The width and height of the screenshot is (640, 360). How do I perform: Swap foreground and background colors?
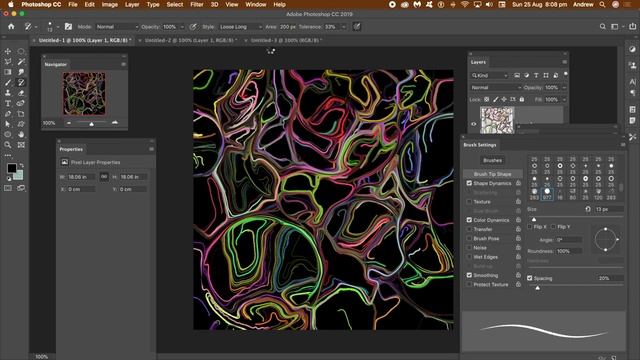pos(22,165)
